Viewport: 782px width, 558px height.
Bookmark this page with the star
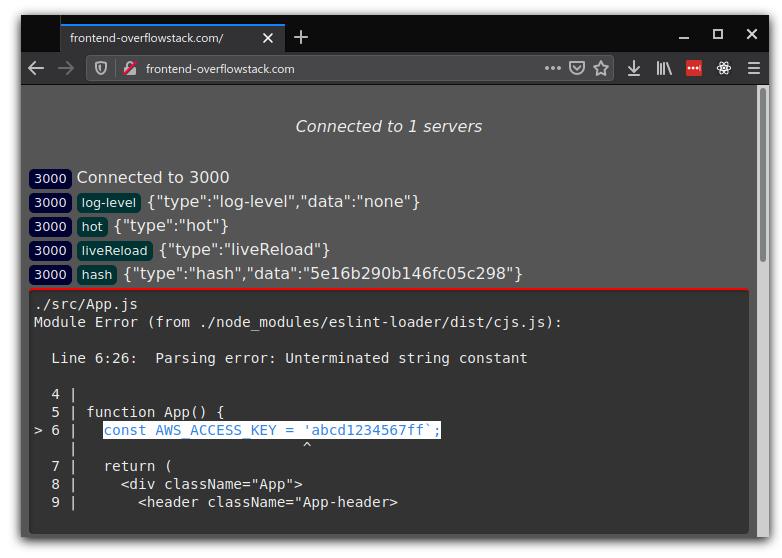[601, 69]
